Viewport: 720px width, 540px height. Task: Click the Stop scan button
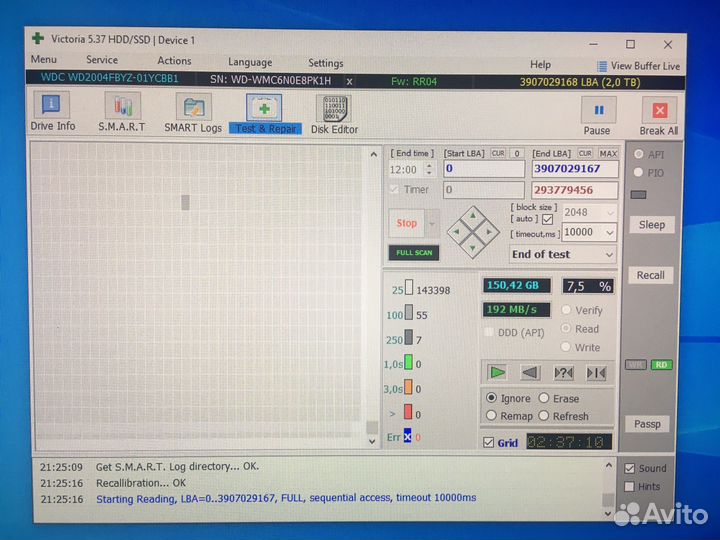click(407, 223)
